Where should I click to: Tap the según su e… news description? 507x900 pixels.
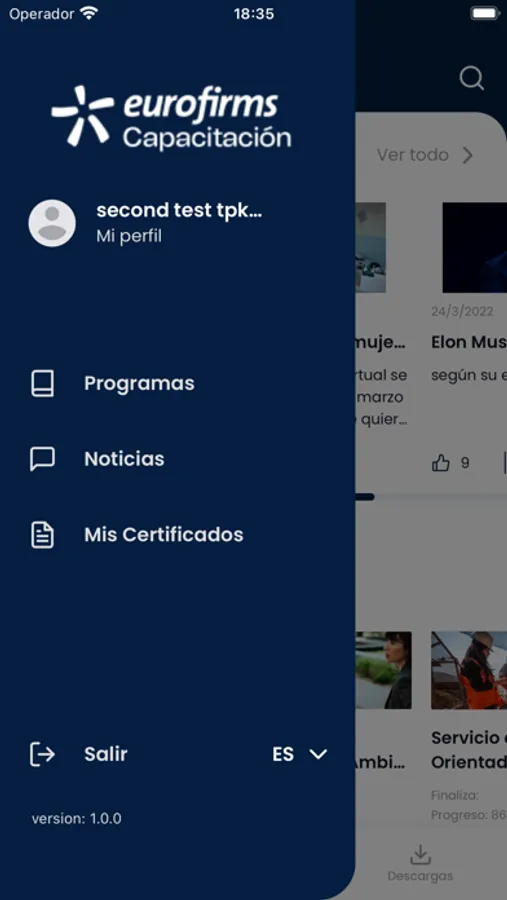(x=469, y=375)
